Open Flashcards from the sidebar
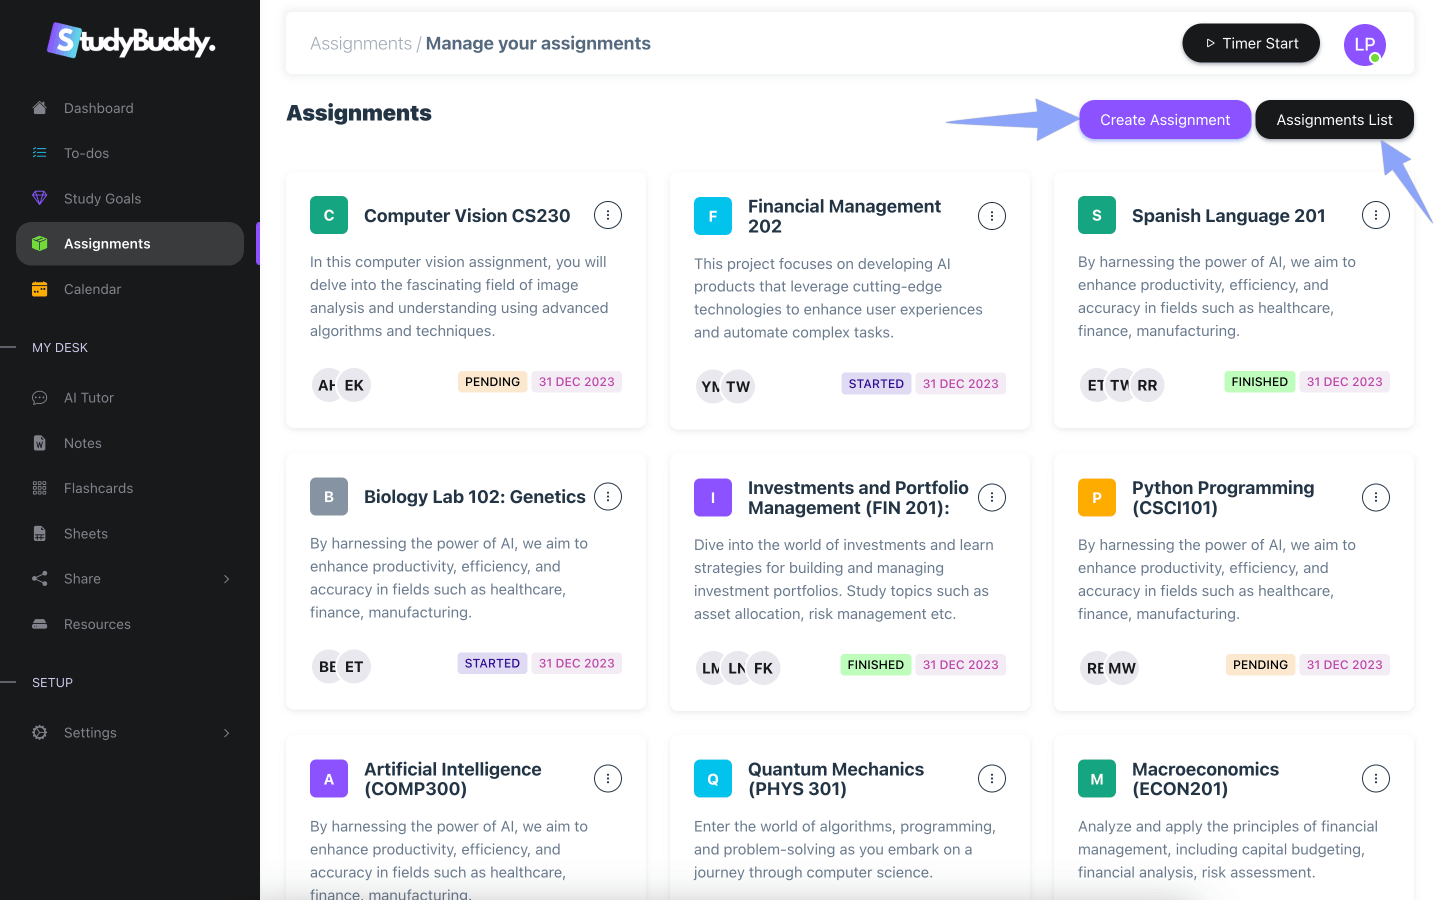Viewport: 1440px width, 900px height. (98, 488)
